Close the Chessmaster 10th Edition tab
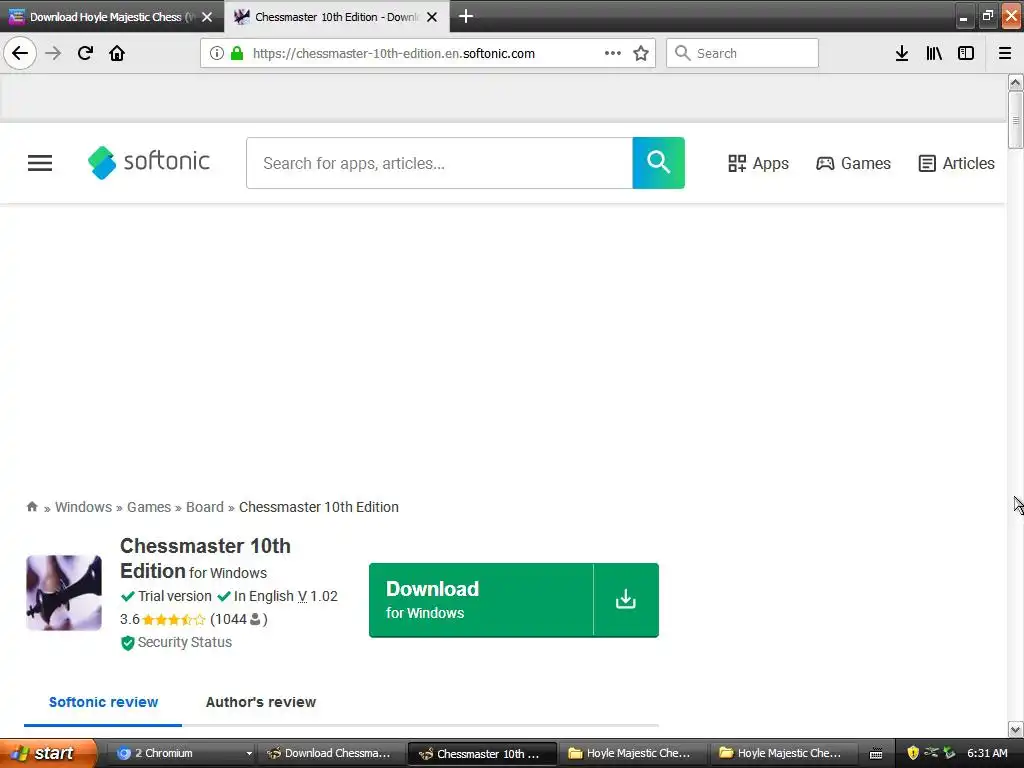Screen dimensions: 1024x768 point(432,17)
